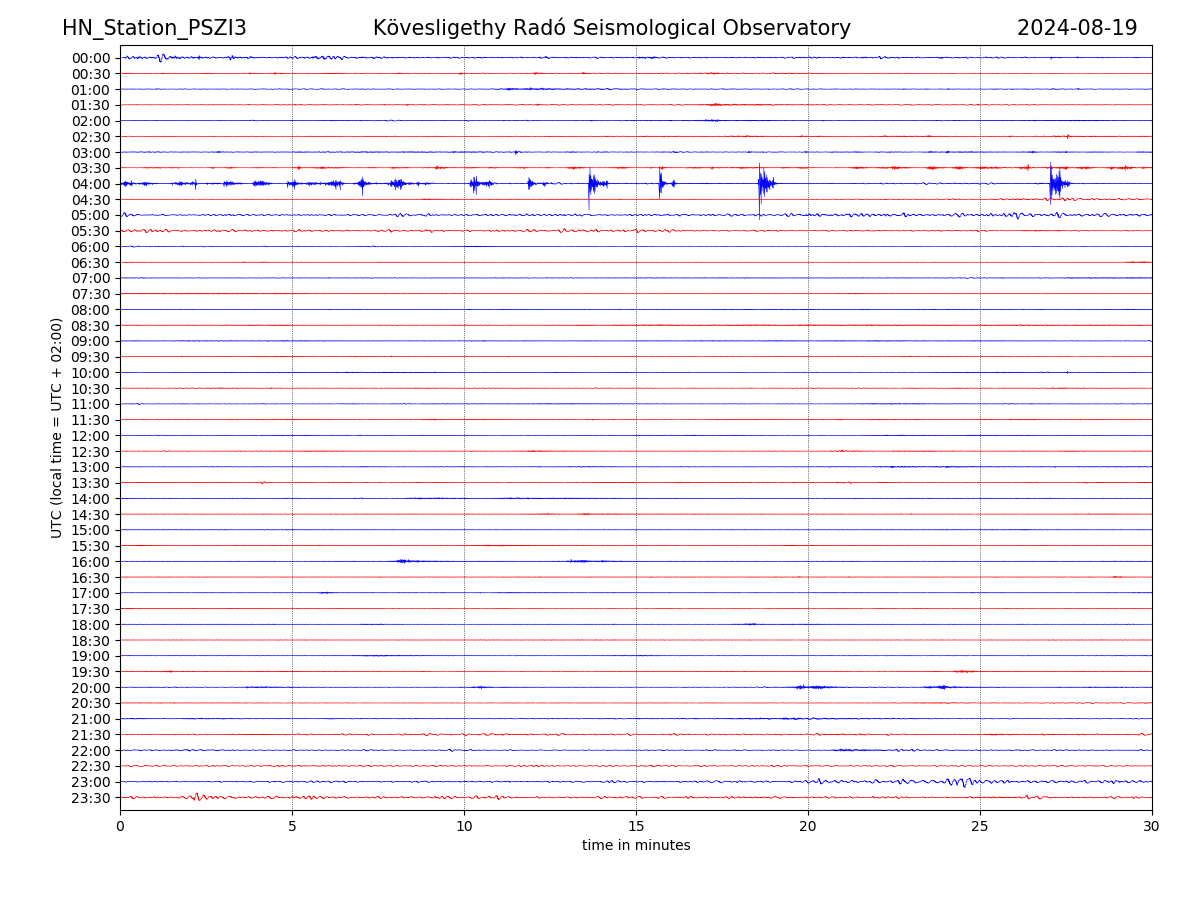
Task: Click the 16:00 time row label
Action: [91, 562]
